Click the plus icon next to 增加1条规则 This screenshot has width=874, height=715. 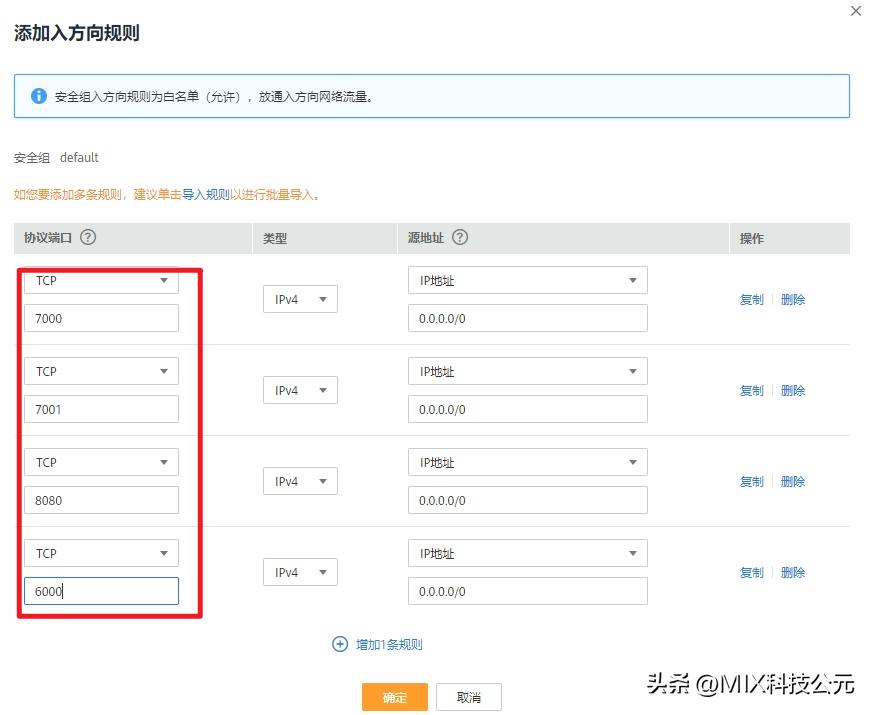click(x=341, y=645)
